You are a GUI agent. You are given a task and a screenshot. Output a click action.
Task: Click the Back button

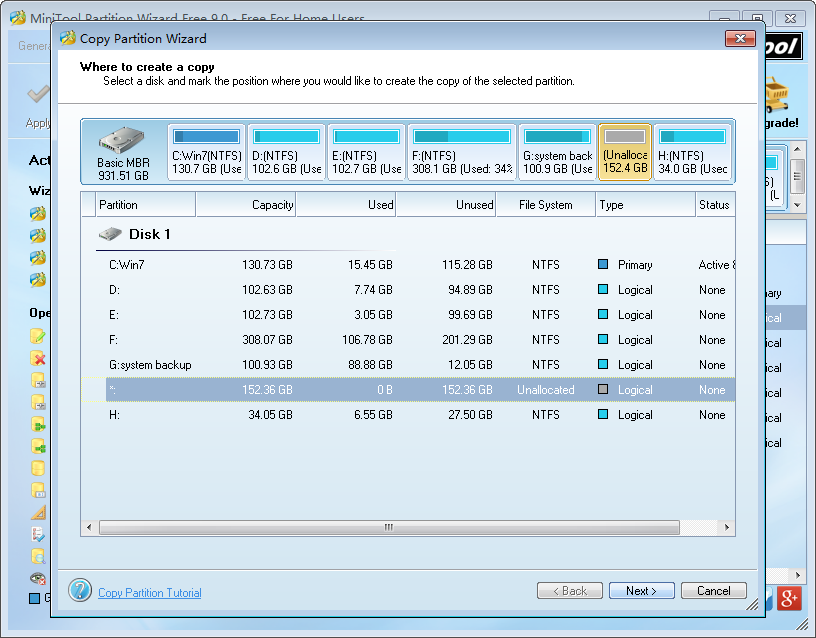pos(569,591)
